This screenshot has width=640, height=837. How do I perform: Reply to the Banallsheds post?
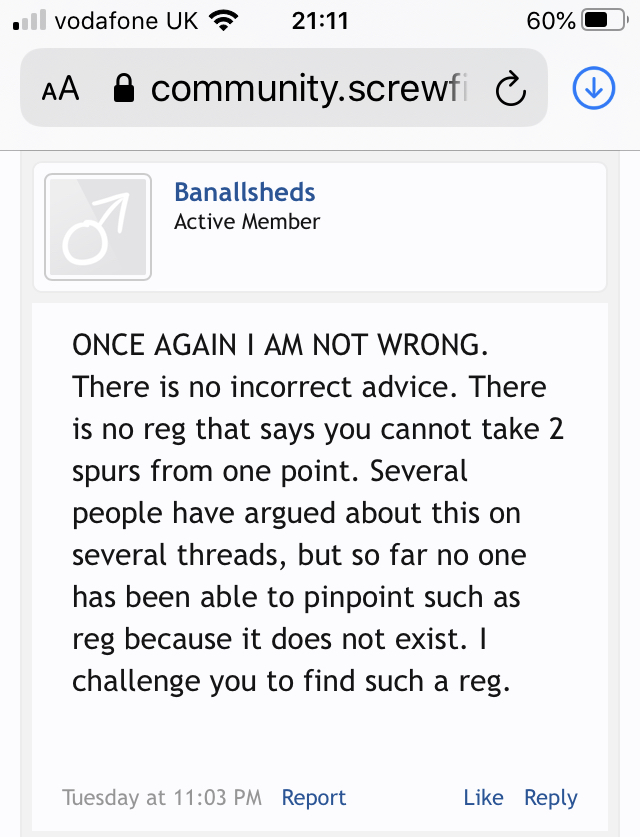550,797
